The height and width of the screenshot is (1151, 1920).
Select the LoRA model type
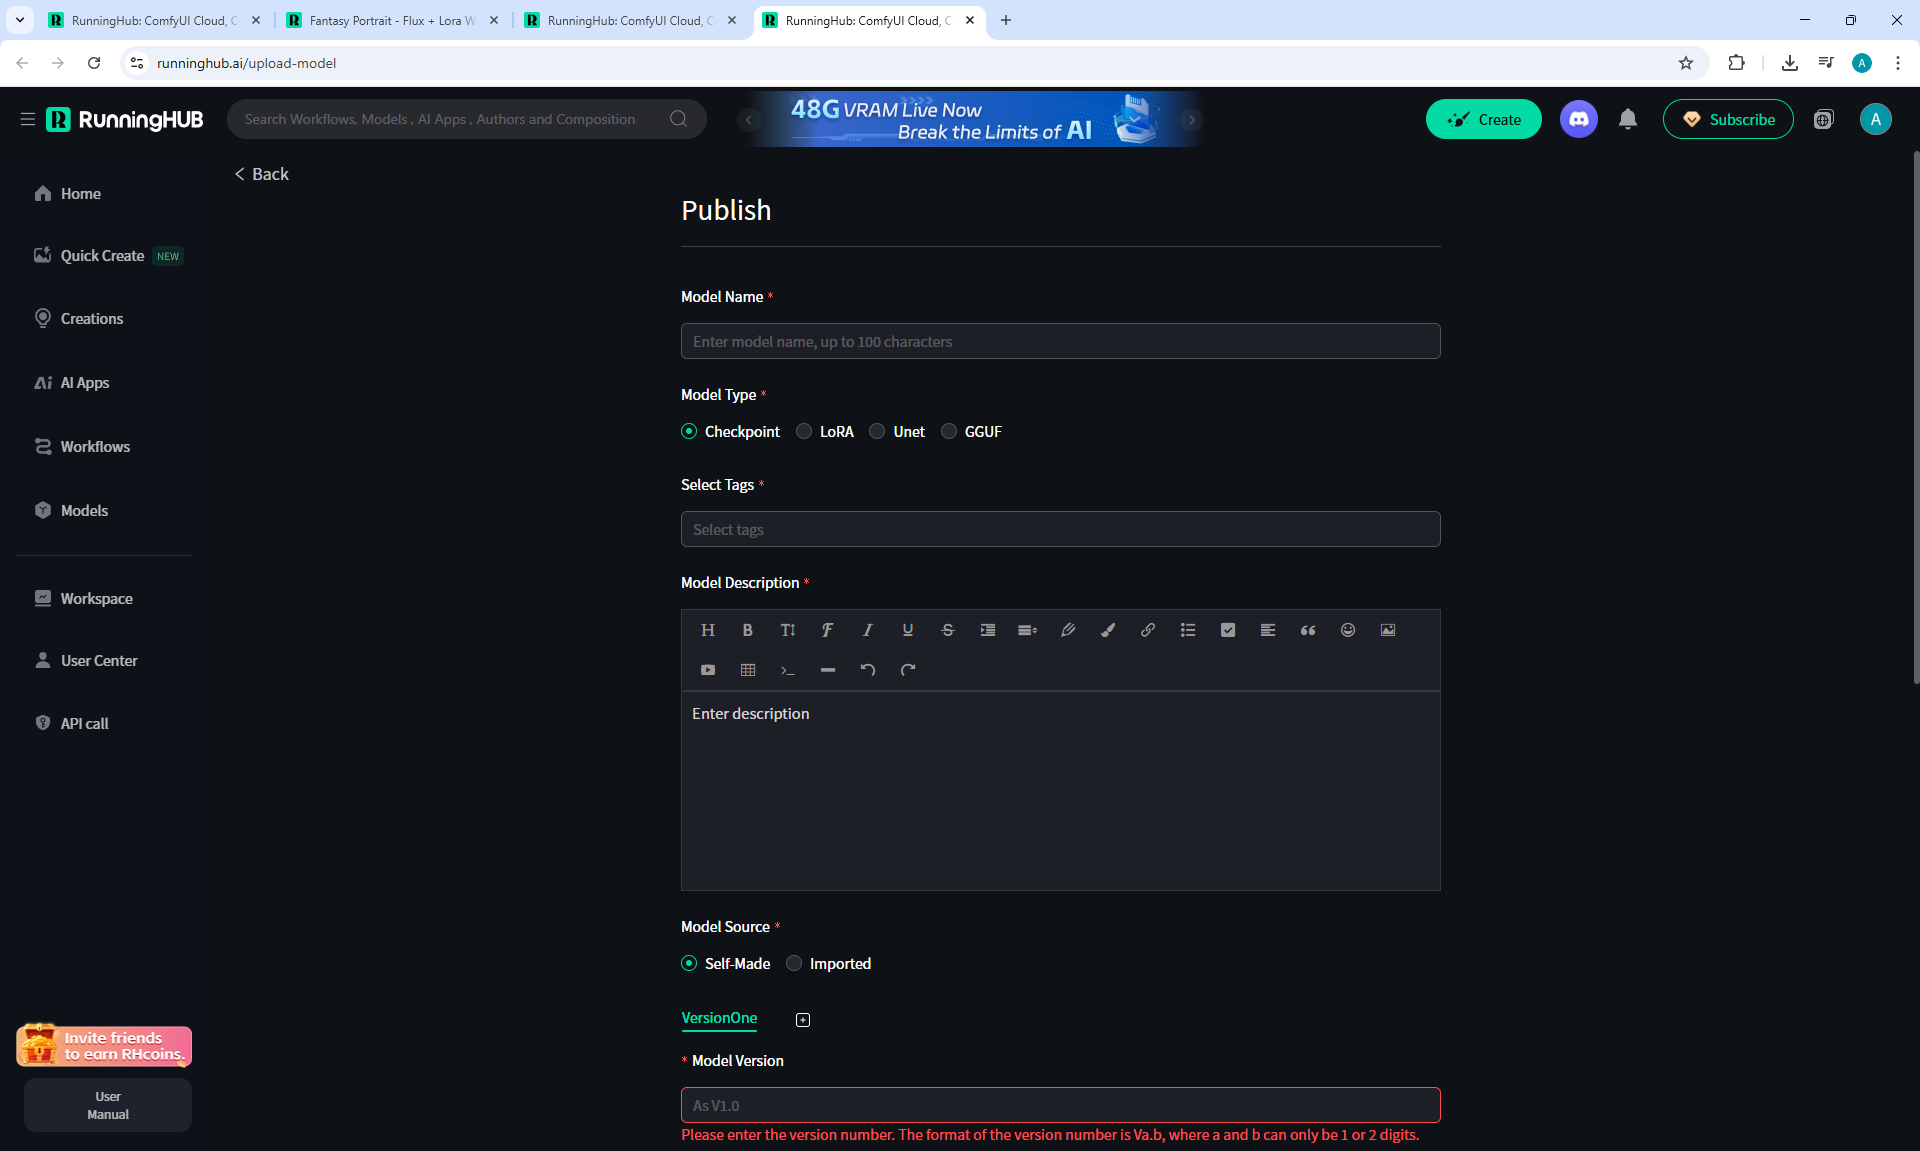(804, 432)
